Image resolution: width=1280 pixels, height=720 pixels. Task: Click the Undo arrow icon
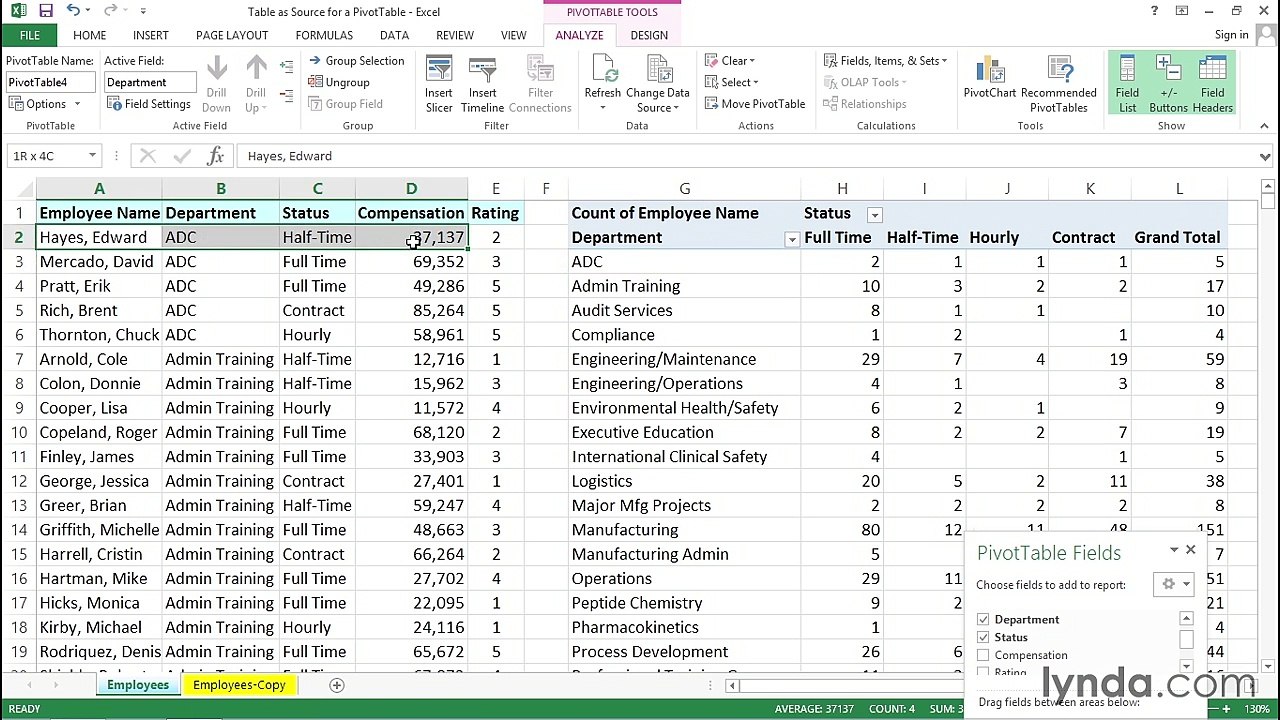pyautogui.click(x=73, y=11)
